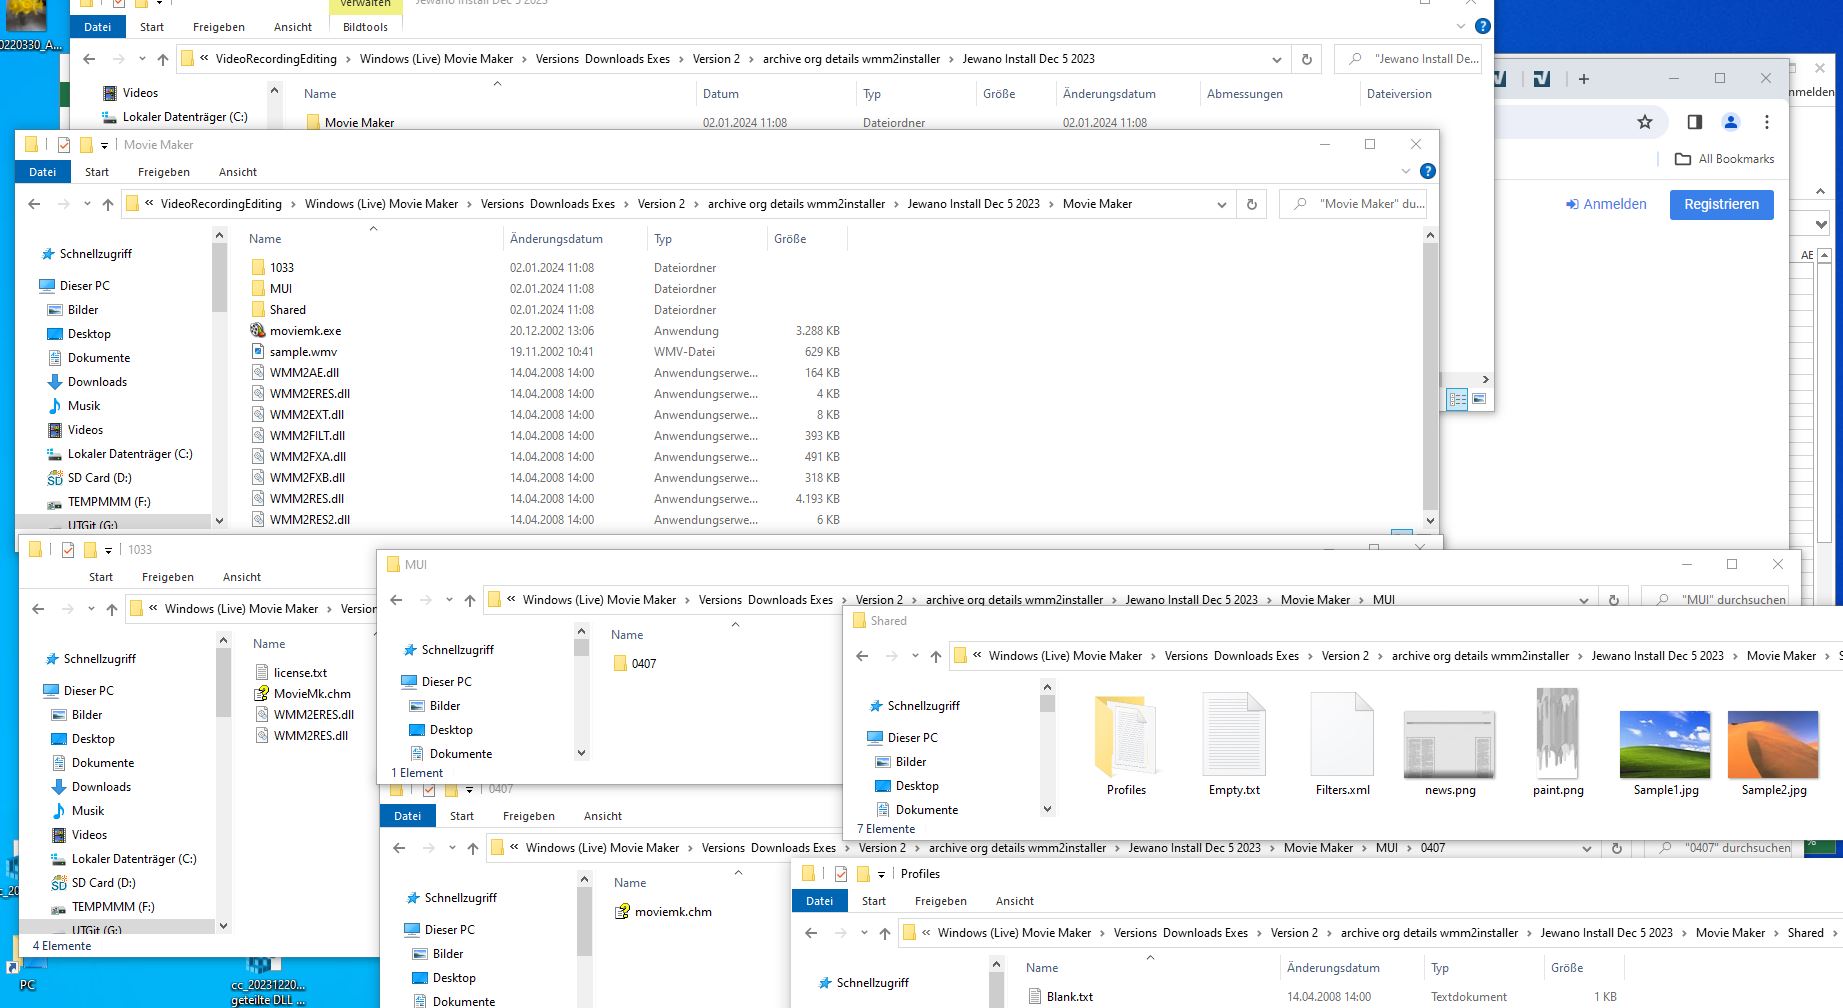Select the moviemk.exe application icon
This screenshot has width=1843, height=1008.
coord(258,331)
